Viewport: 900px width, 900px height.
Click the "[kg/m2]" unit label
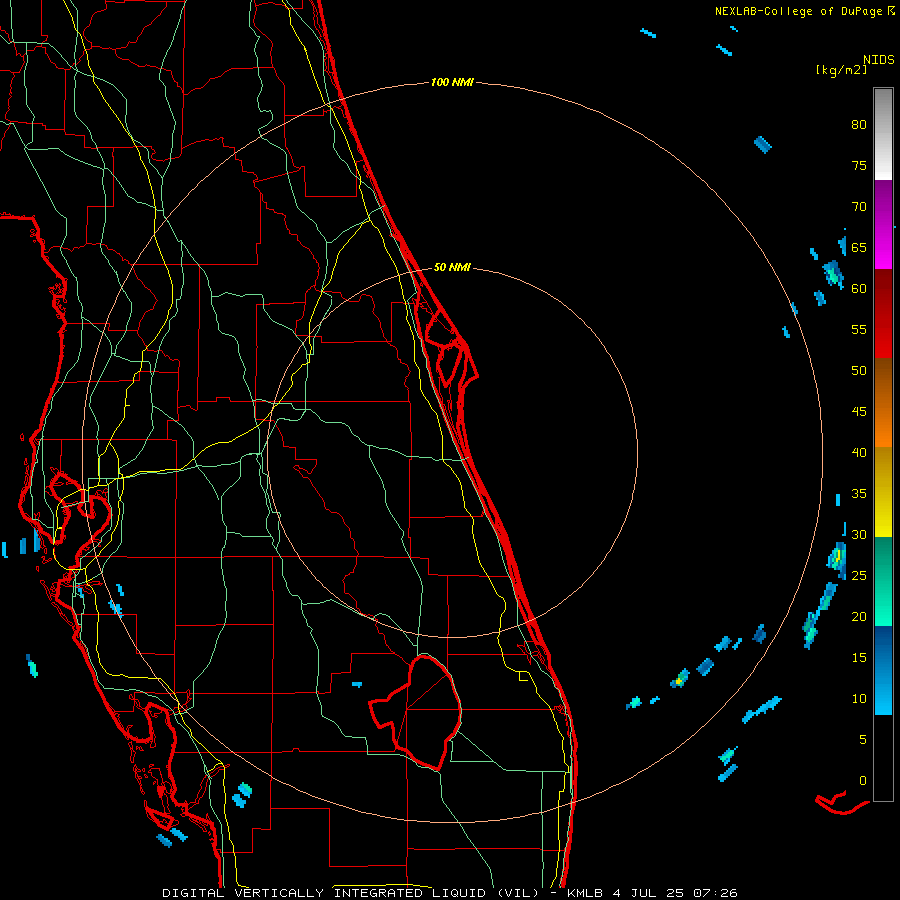[841, 70]
